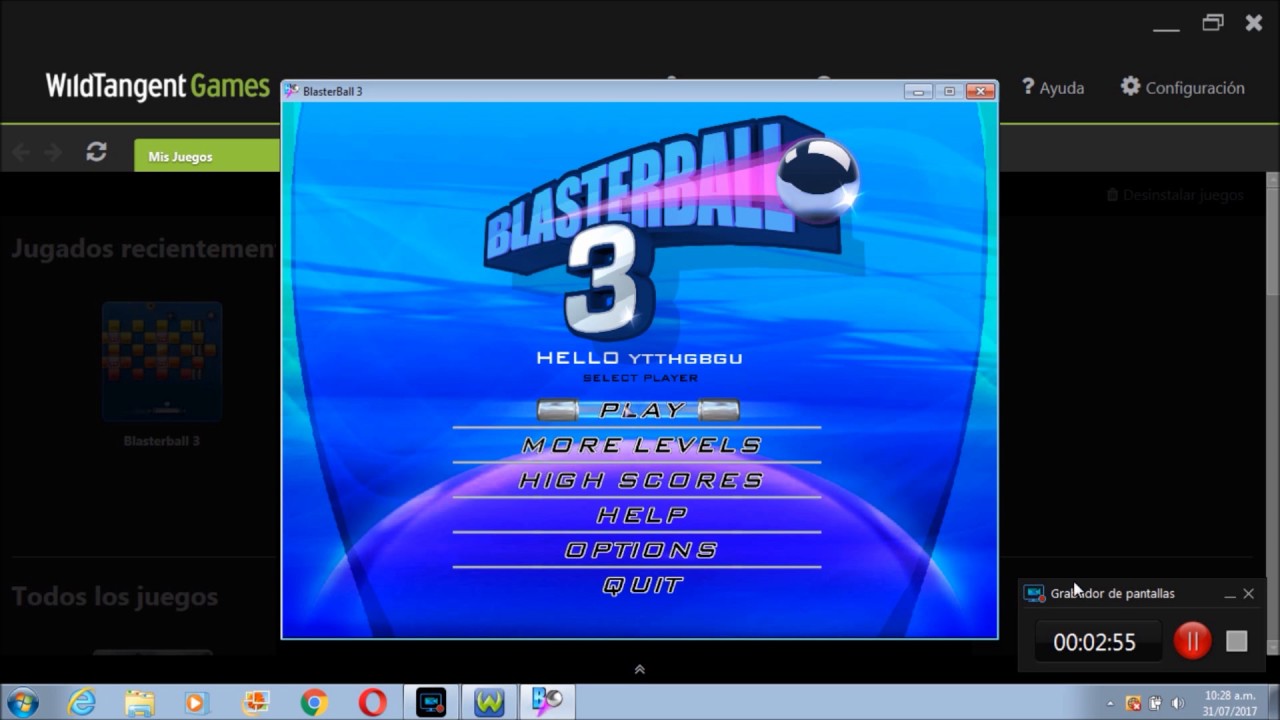This screenshot has height=720, width=1280.
Task: Switch to BlasterBall taskbar icon
Action: point(547,702)
